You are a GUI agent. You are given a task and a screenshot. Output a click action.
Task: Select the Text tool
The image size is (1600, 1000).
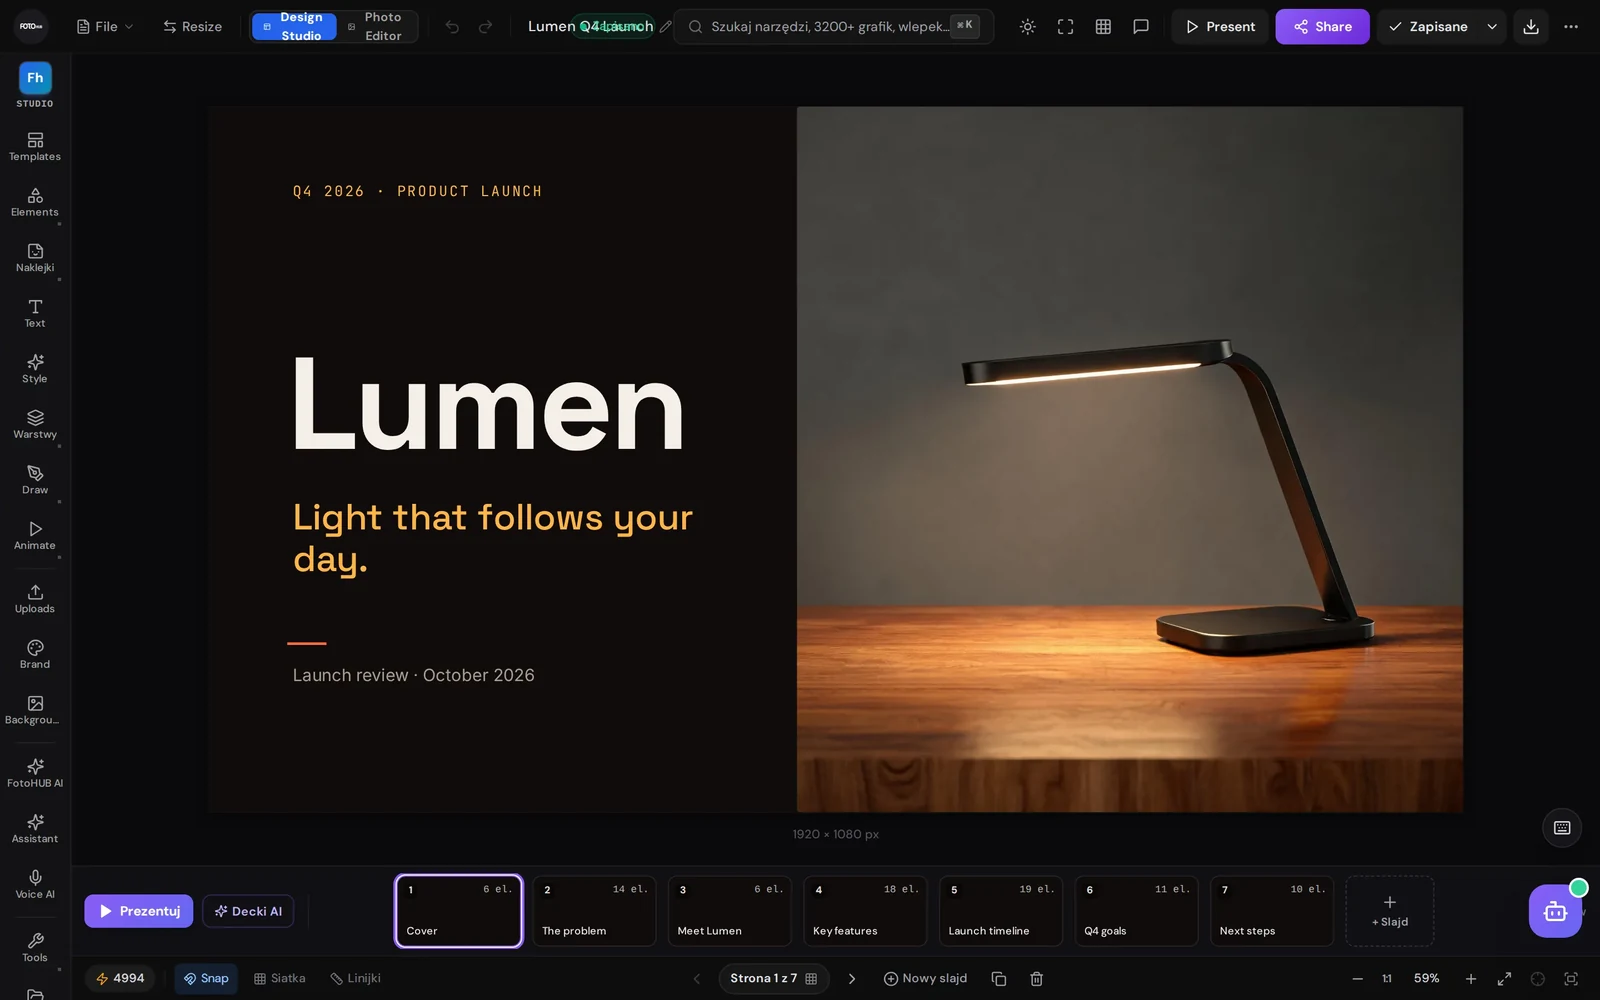35,313
